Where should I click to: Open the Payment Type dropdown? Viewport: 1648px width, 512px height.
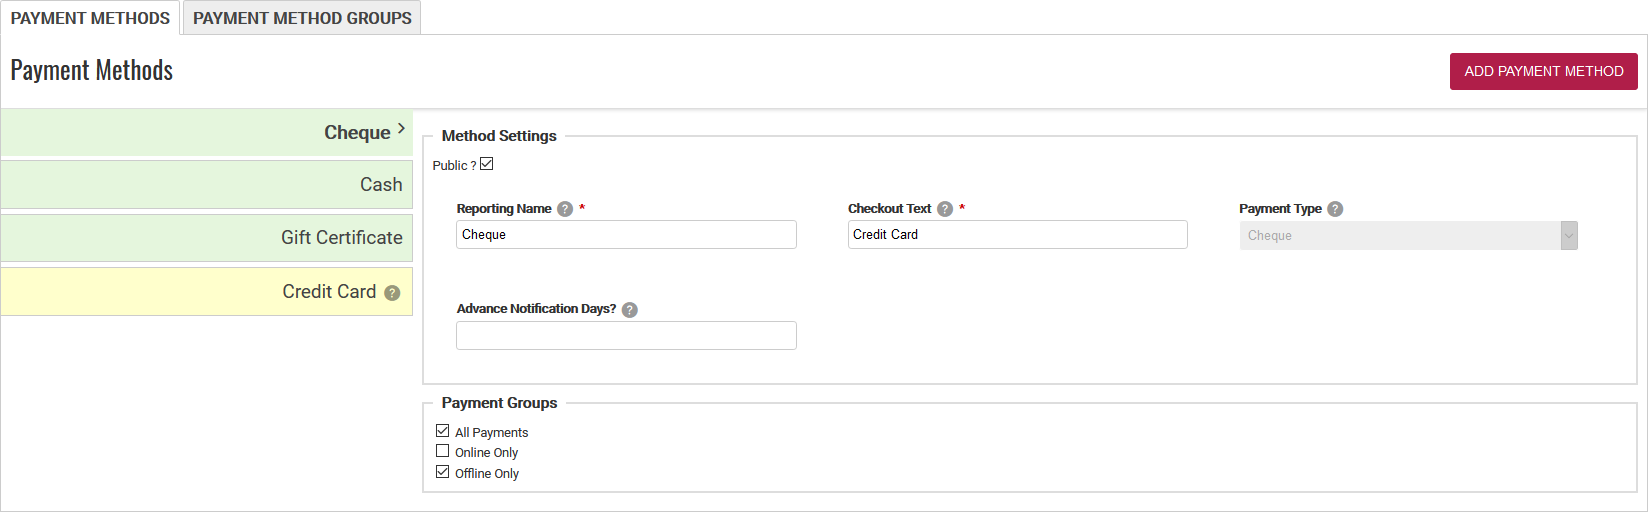point(1408,236)
